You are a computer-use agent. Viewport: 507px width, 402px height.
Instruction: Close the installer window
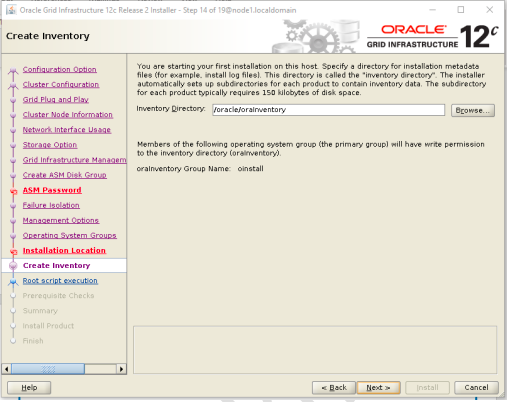(x=489, y=10)
